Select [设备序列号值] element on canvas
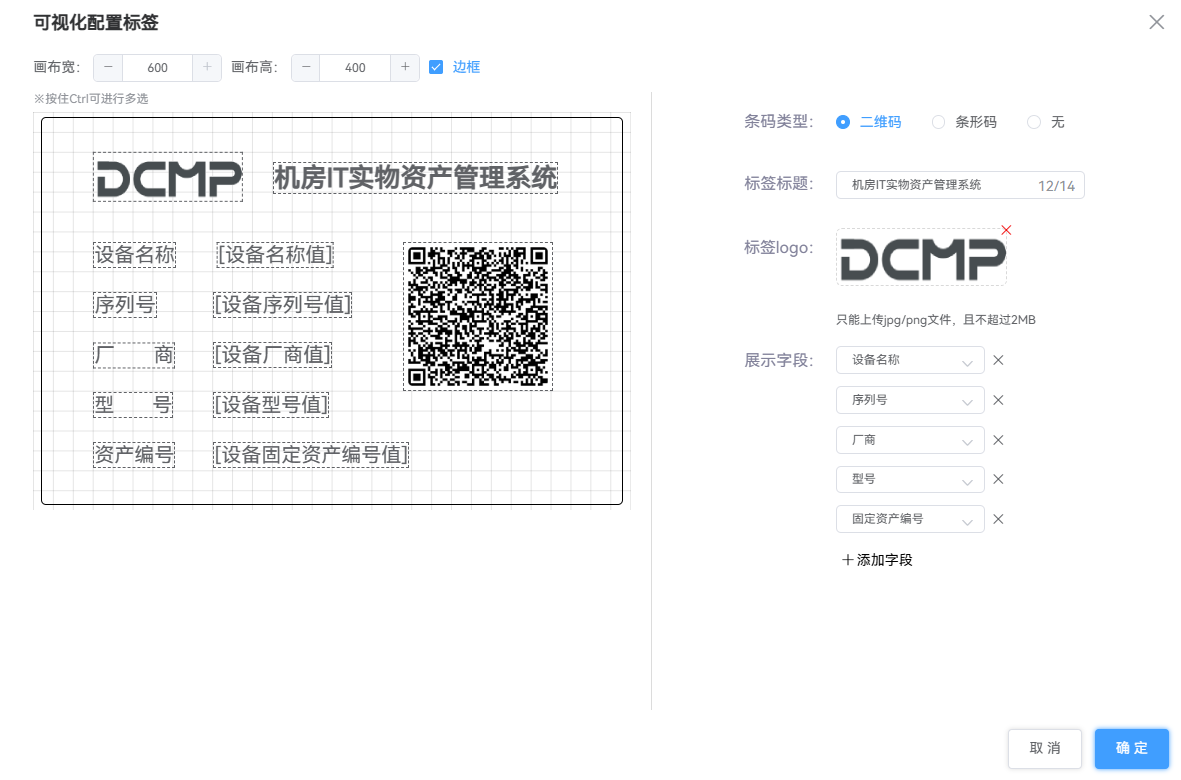 [x=282, y=305]
